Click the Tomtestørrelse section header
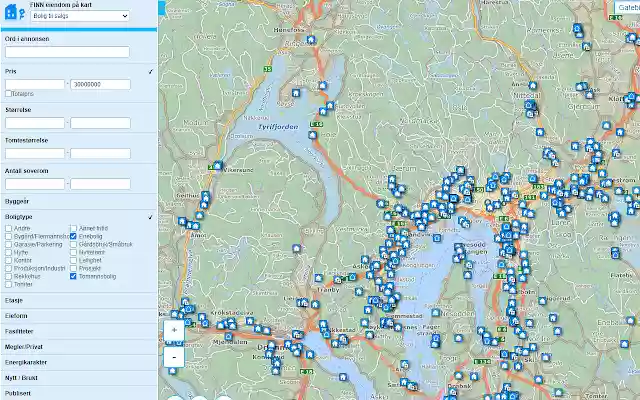This screenshot has height=400, width=640. click(27, 140)
